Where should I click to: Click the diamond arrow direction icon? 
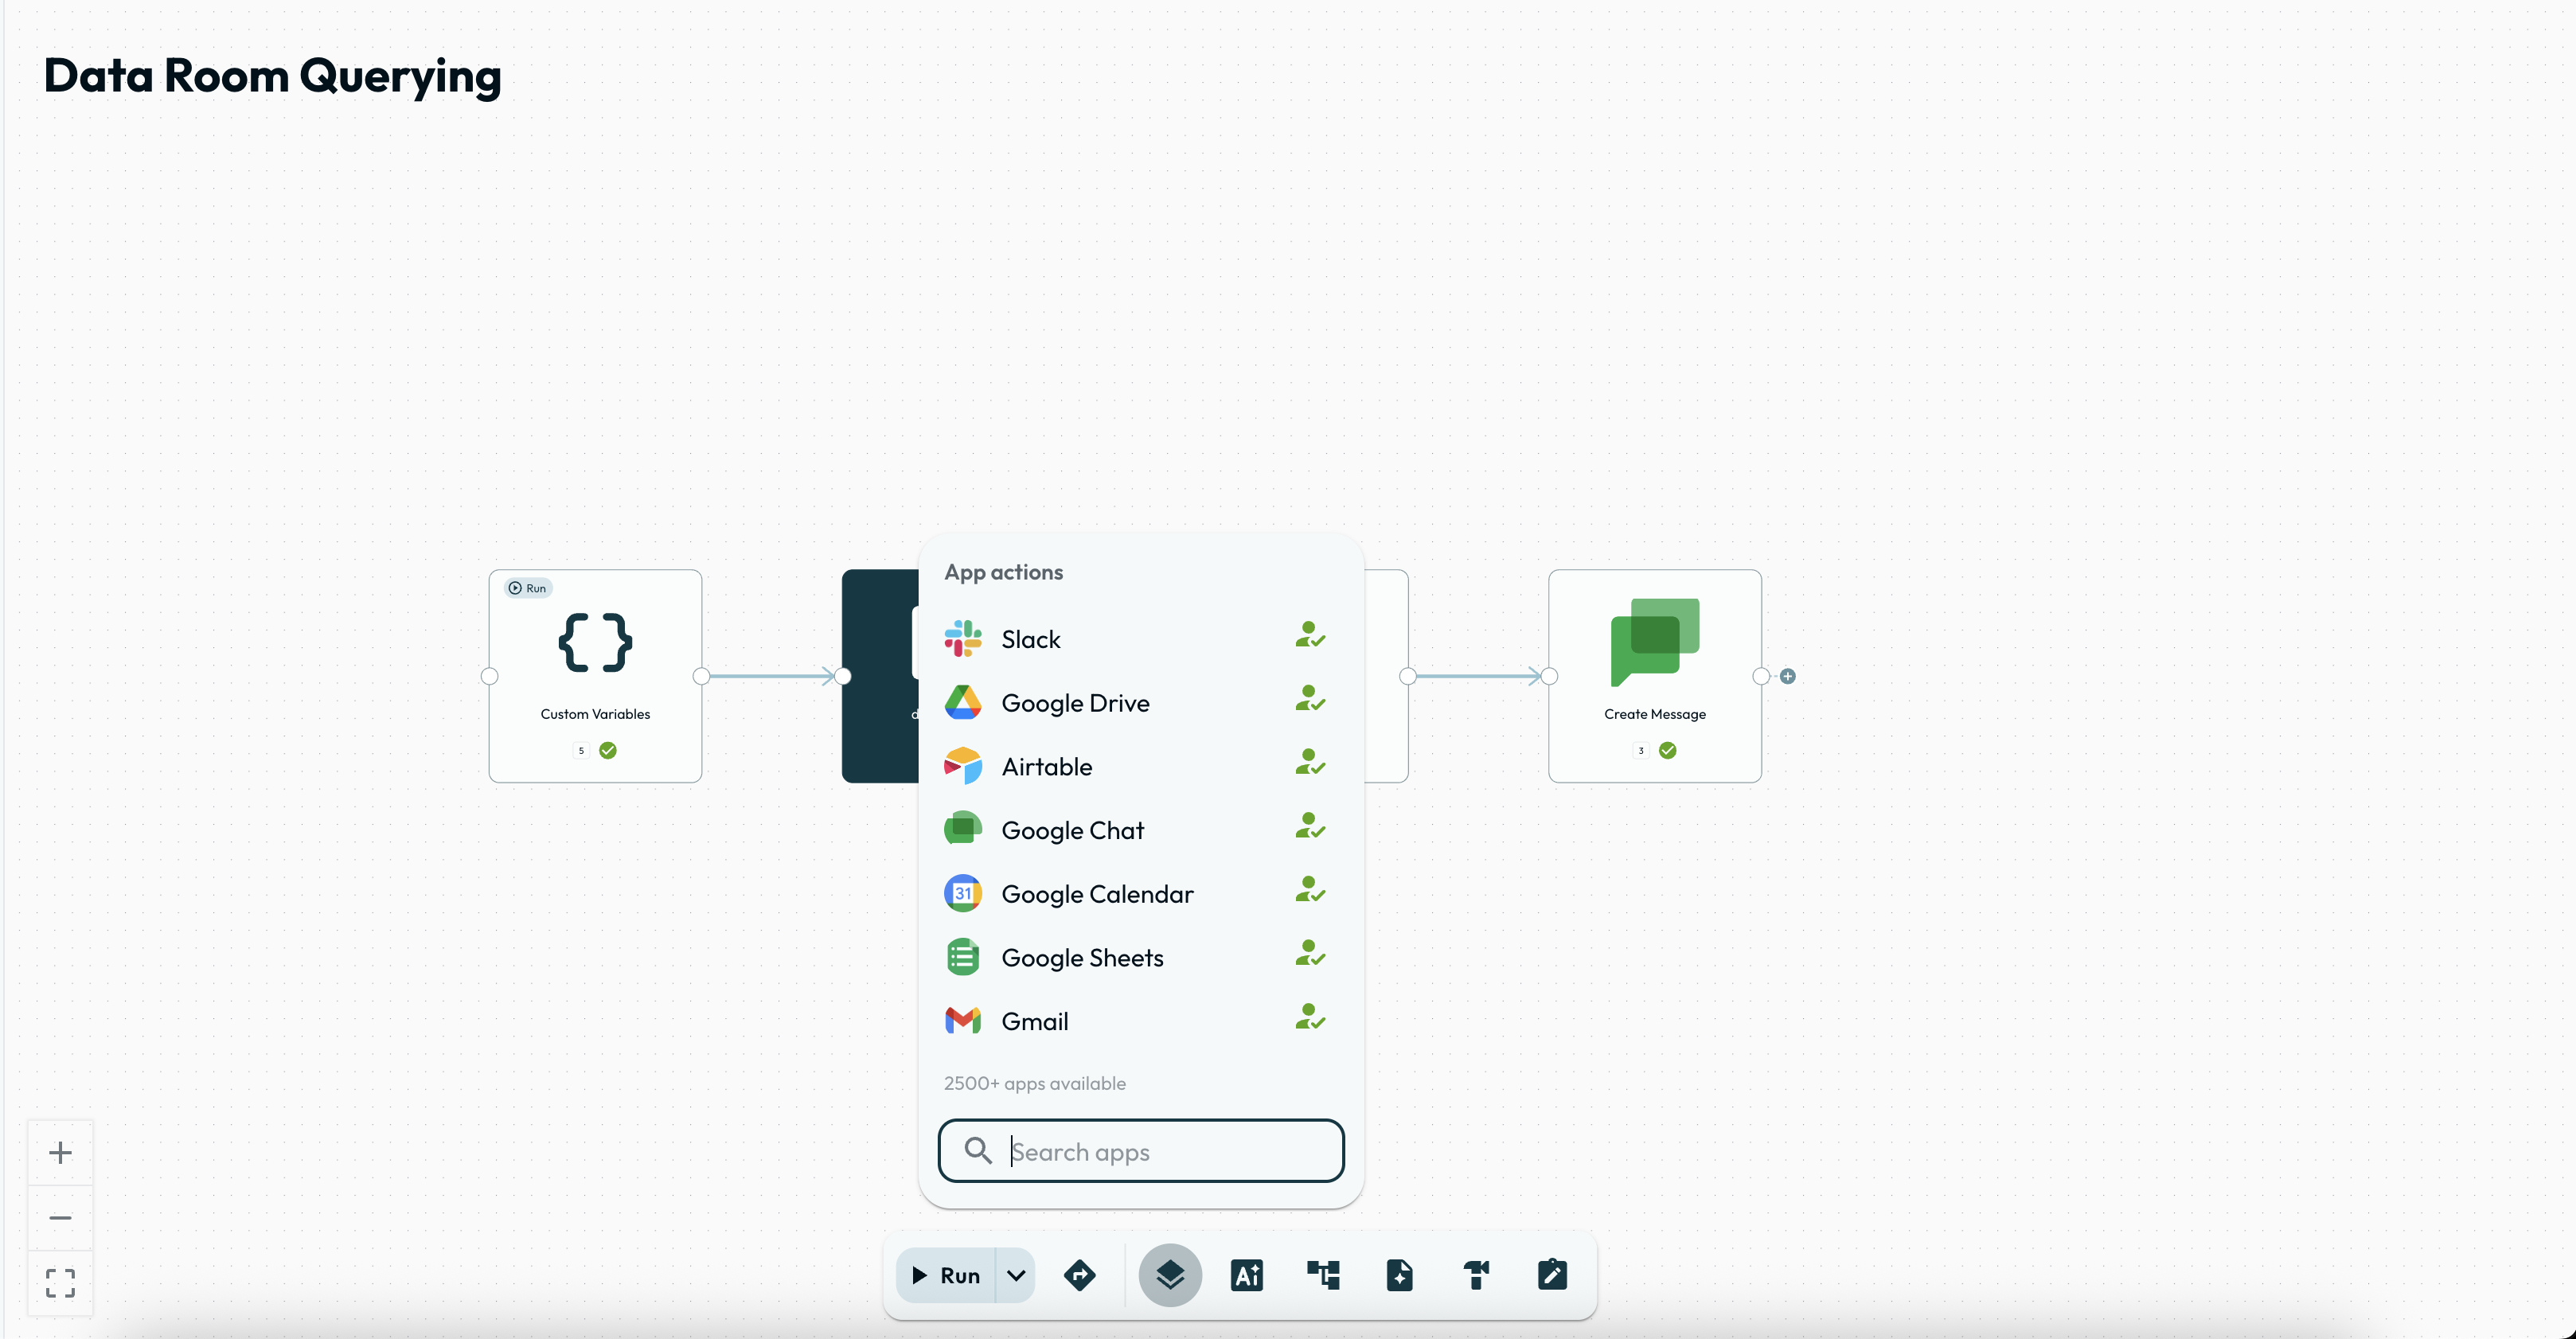(x=1079, y=1275)
